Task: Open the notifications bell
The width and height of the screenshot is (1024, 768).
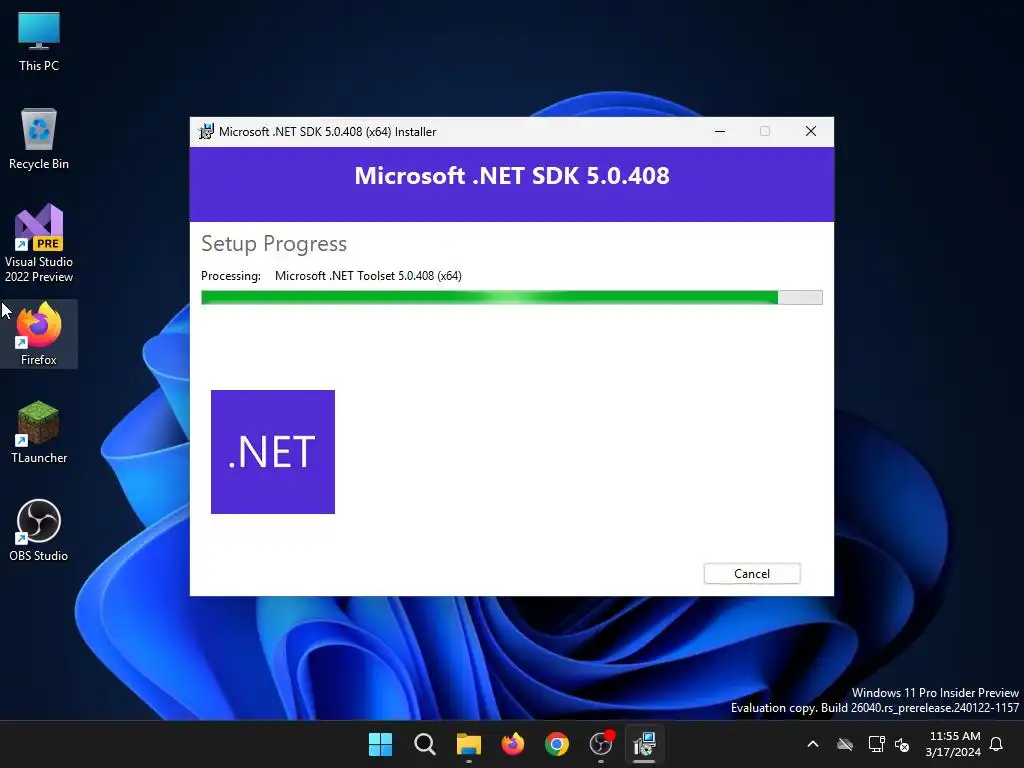Action: pyautogui.click(x=997, y=744)
